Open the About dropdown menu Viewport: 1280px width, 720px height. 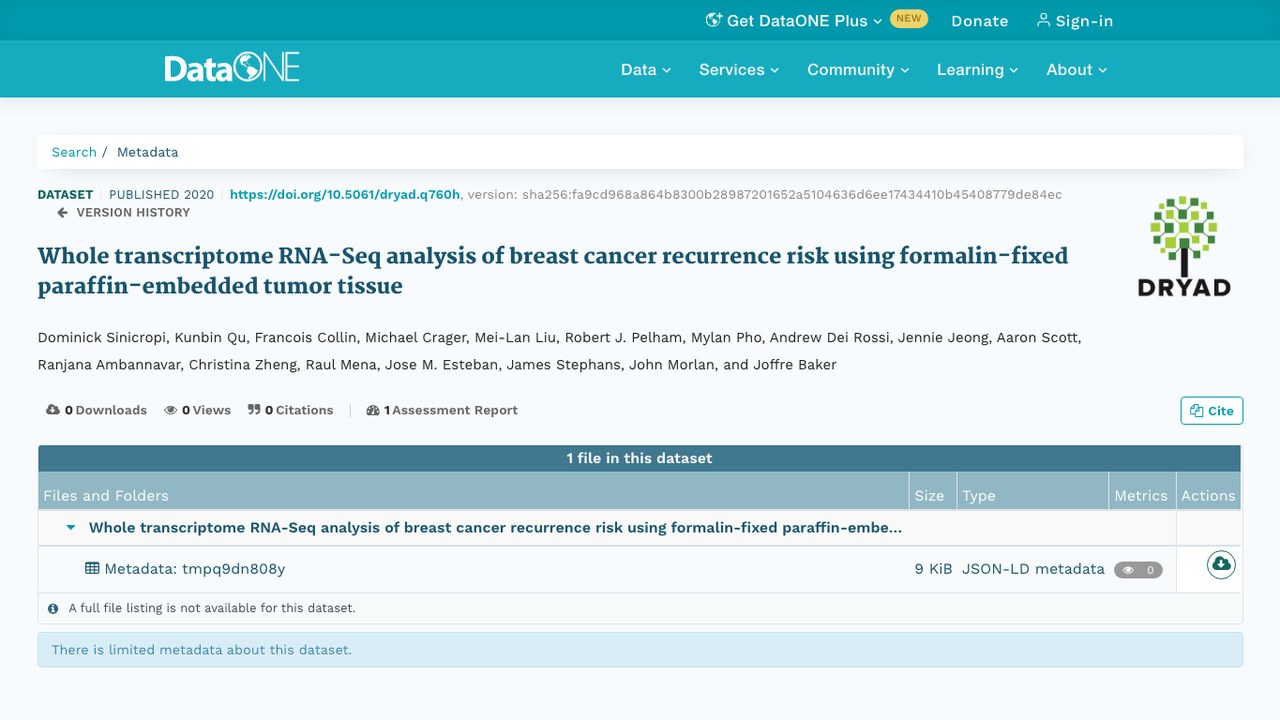pyautogui.click(x=1077, y=69)
